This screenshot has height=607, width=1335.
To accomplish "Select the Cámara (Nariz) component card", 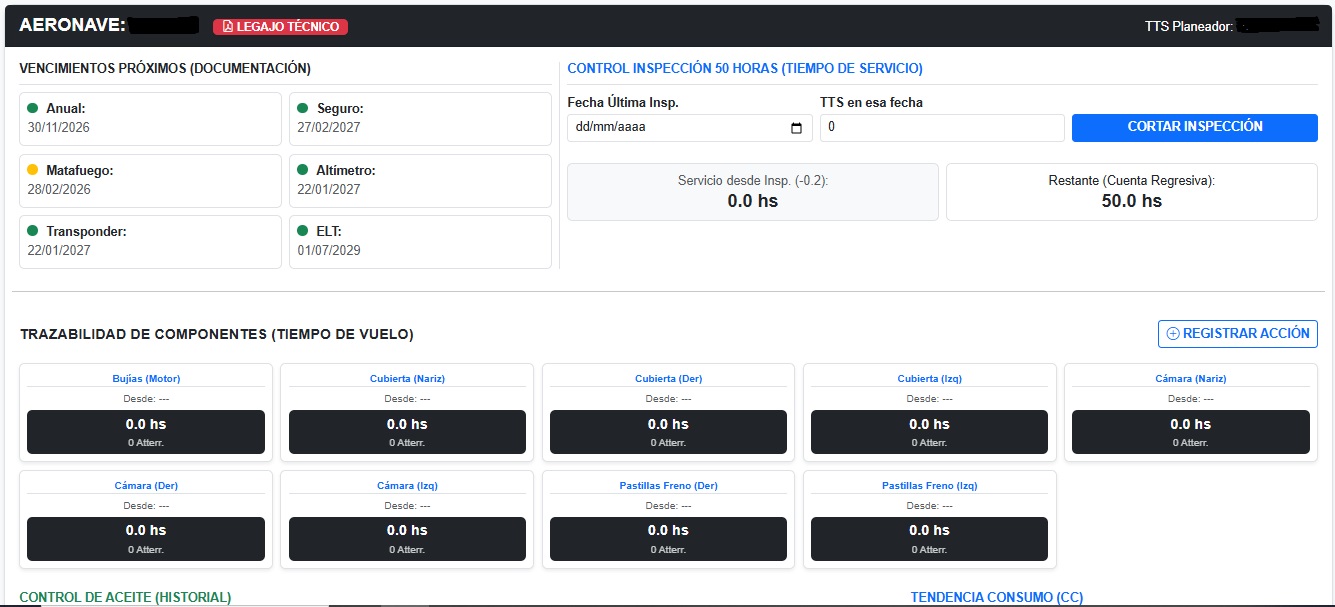I will pyautogui.click(x=1190, y=412).
